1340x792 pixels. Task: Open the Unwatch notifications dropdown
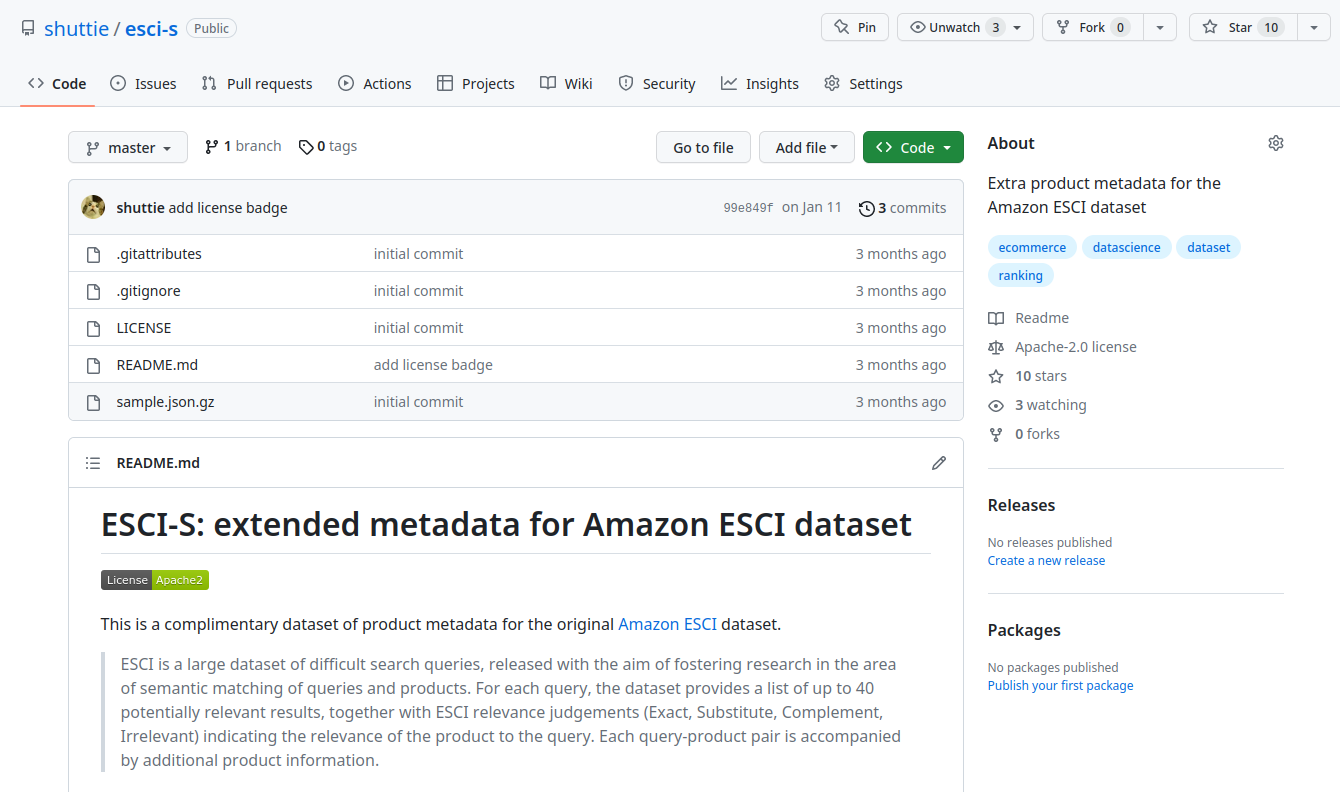[x=965, y=27]
